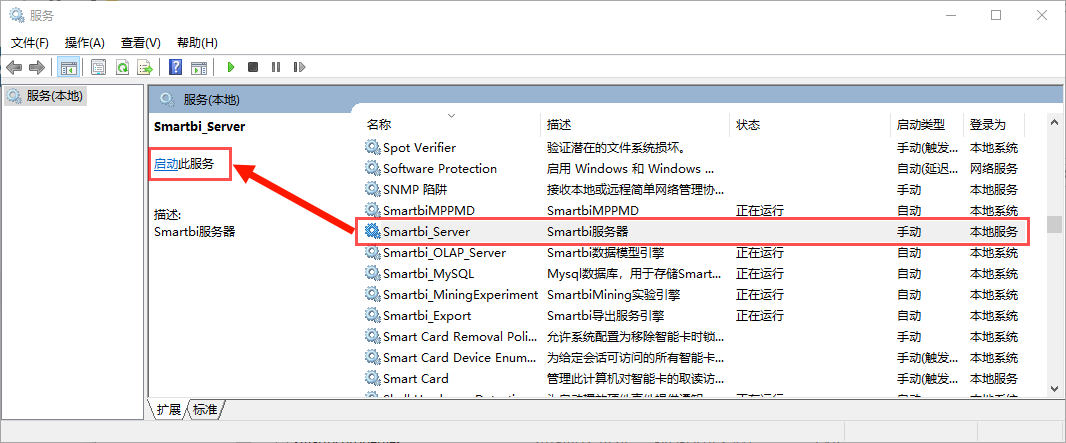
Task: Click gear icon of Spot Verifier row
Action: (x=373, y=147)
